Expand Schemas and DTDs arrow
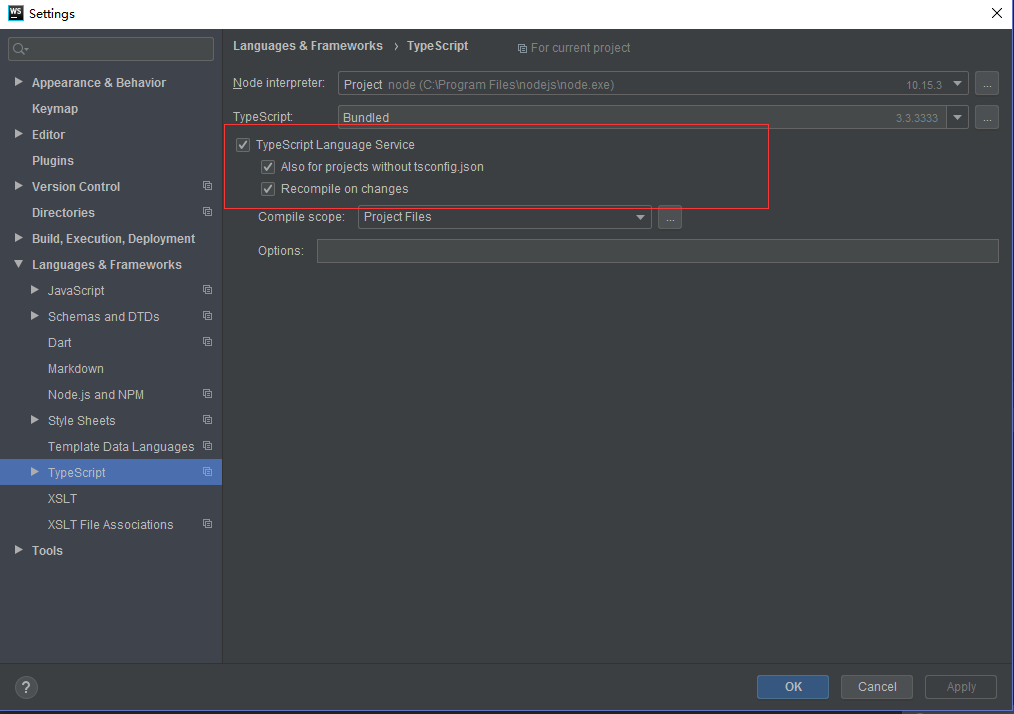This screenshot has height=714, width=1014. [x=35, y=316]
